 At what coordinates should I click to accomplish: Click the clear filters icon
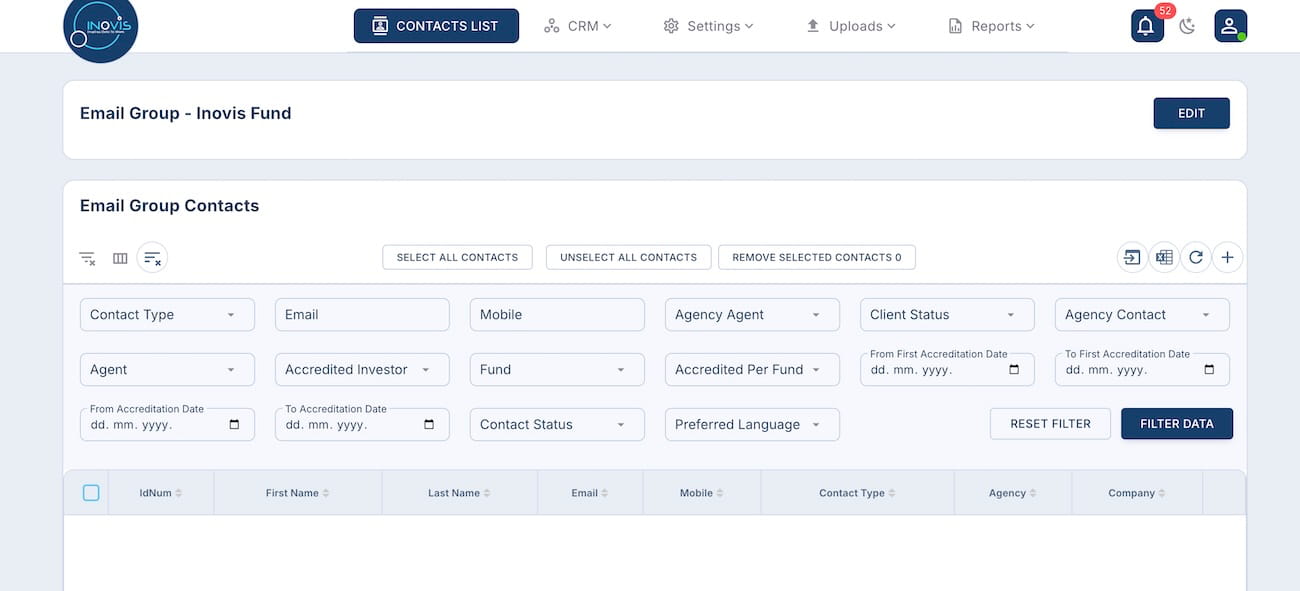point(87,258)
